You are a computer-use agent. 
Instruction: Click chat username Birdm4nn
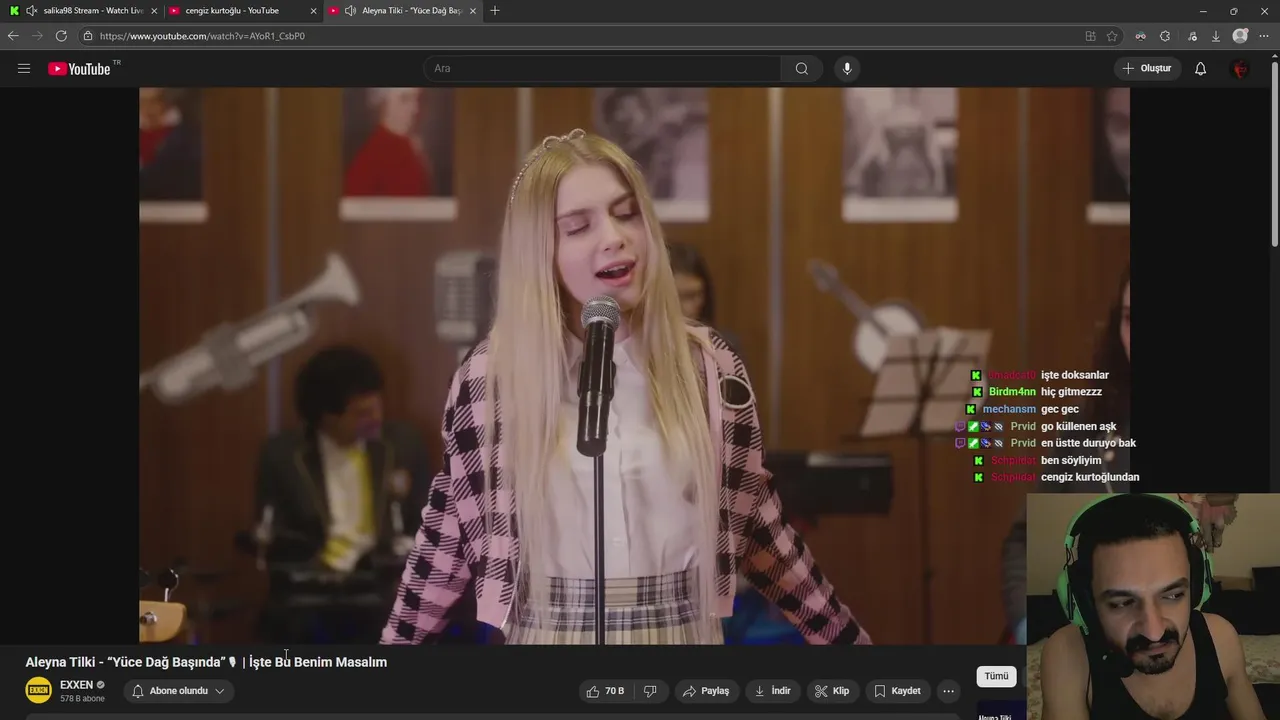pyautogui.click(x=1013, y=392)
